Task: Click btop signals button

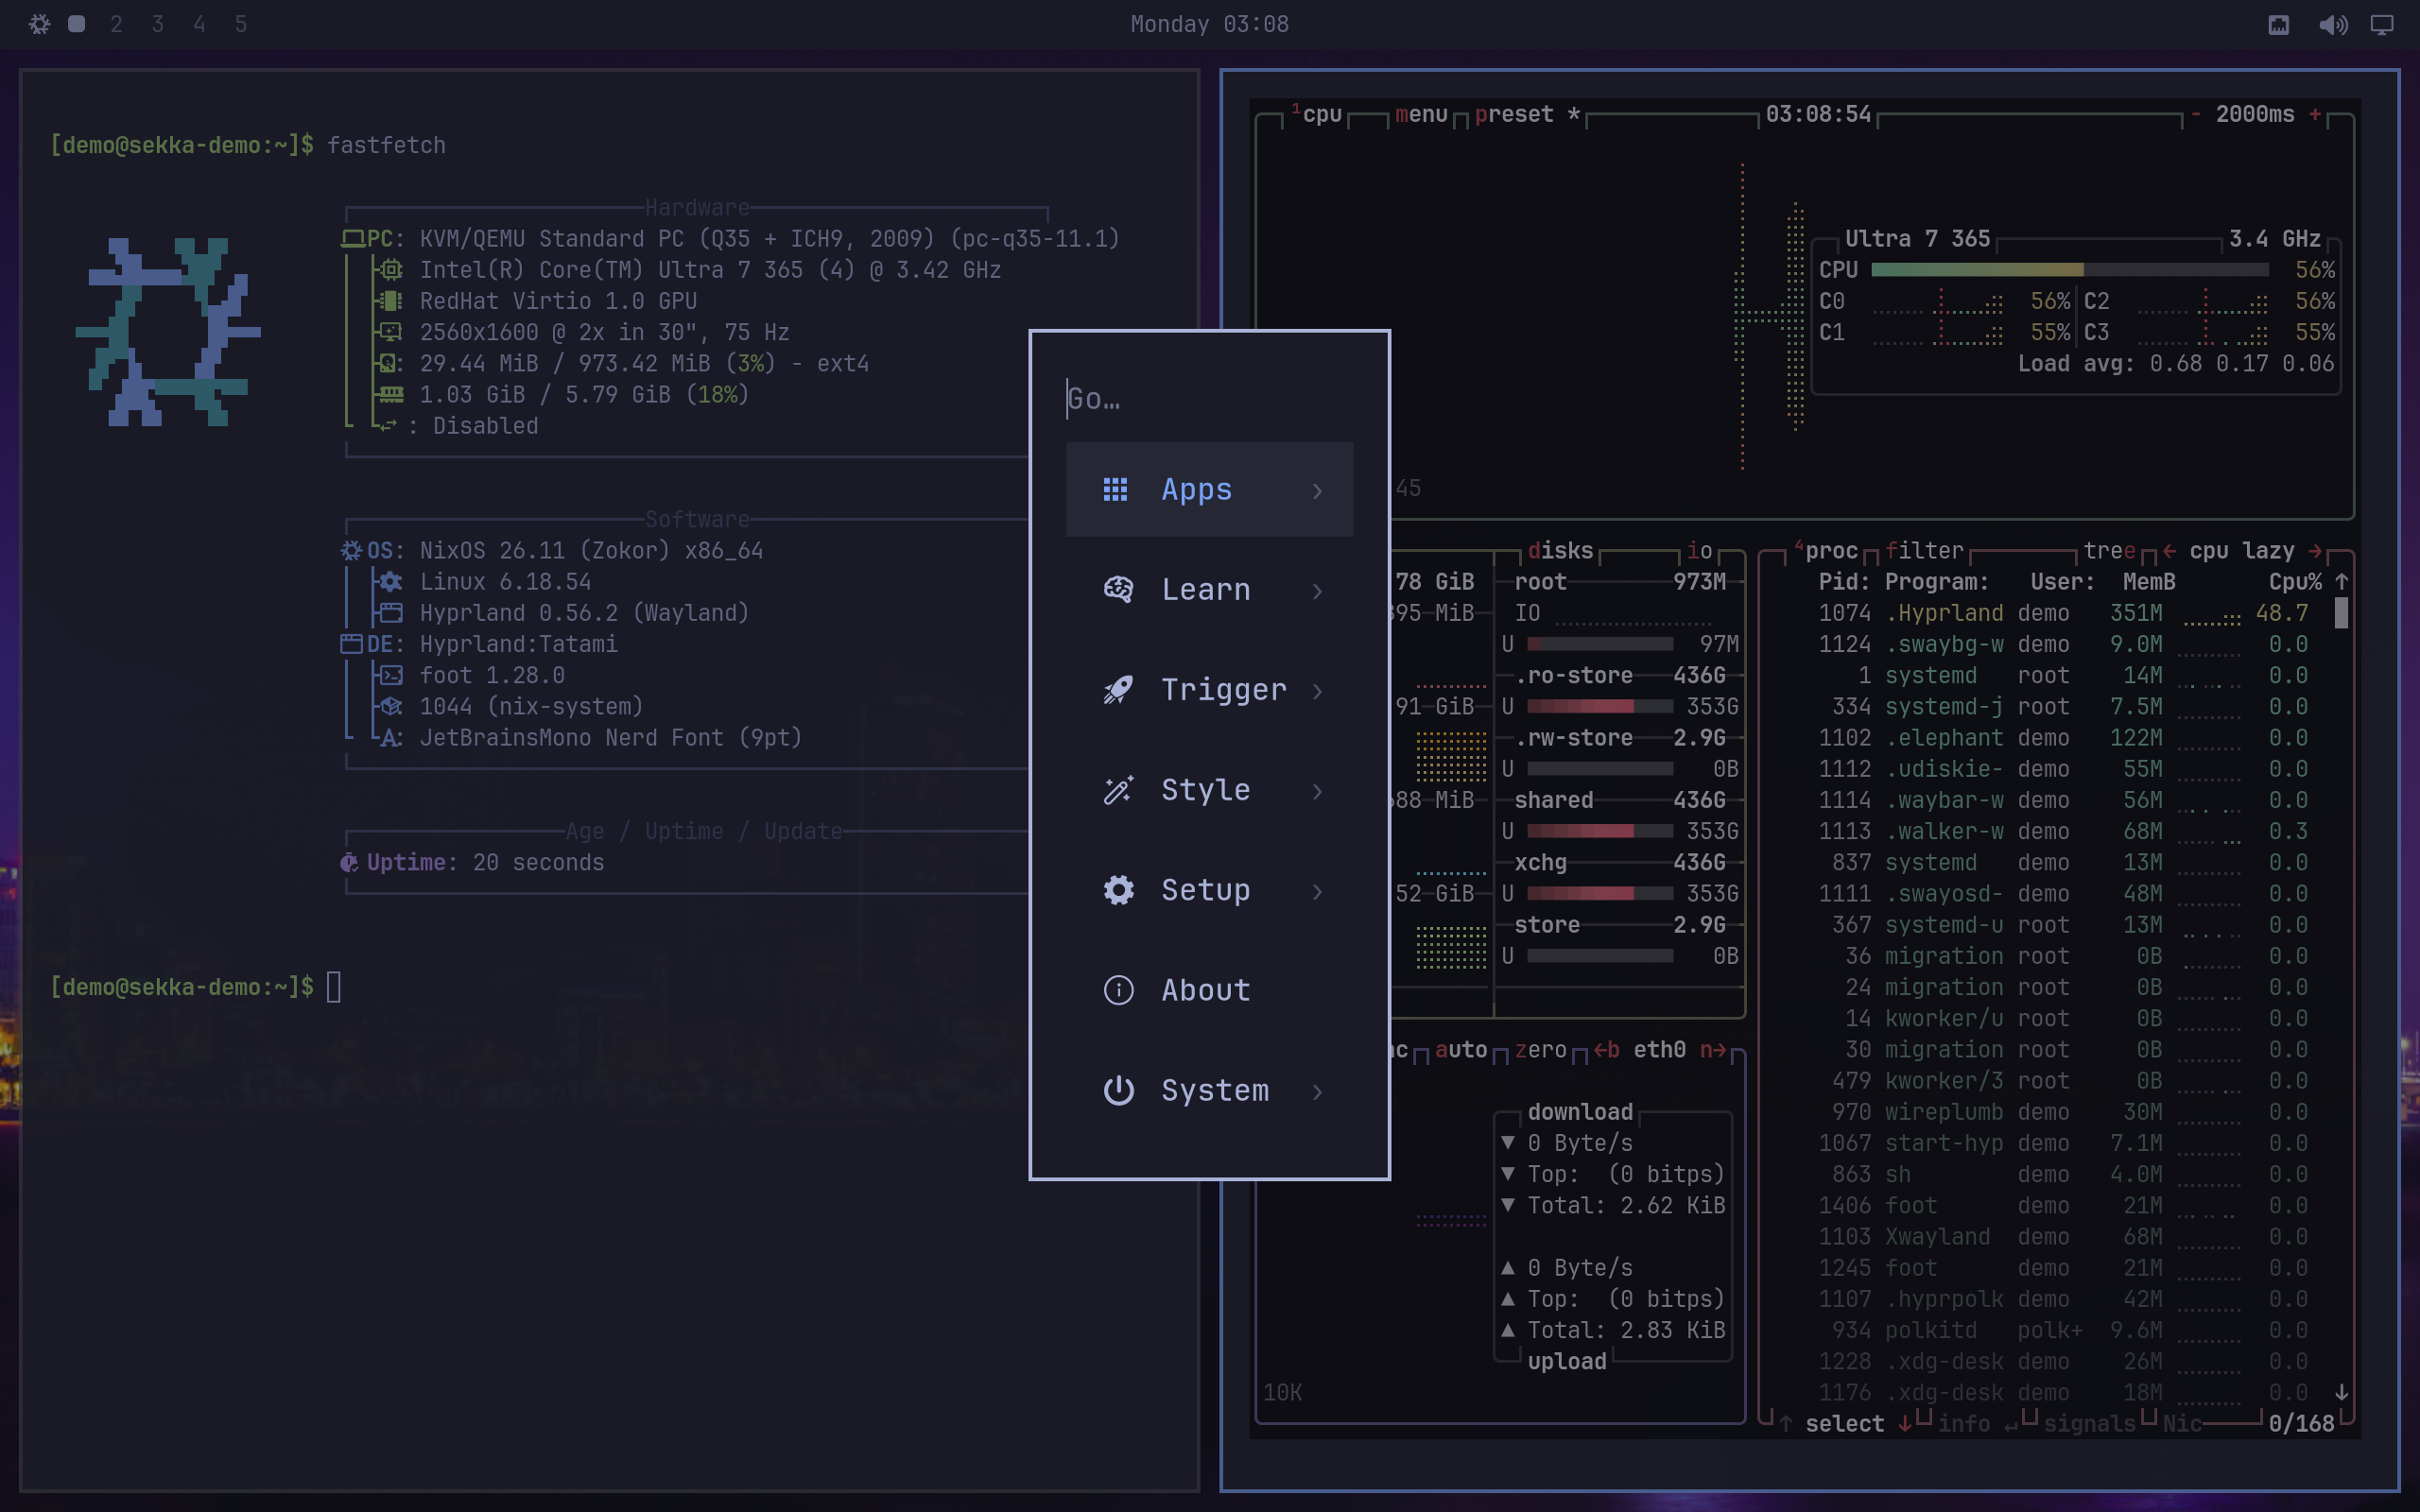Action: click(x=2089, y=1424)
